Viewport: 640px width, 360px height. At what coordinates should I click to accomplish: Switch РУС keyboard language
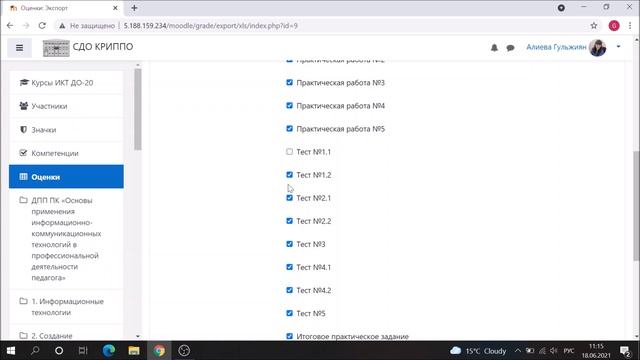(x=569, y=351)
